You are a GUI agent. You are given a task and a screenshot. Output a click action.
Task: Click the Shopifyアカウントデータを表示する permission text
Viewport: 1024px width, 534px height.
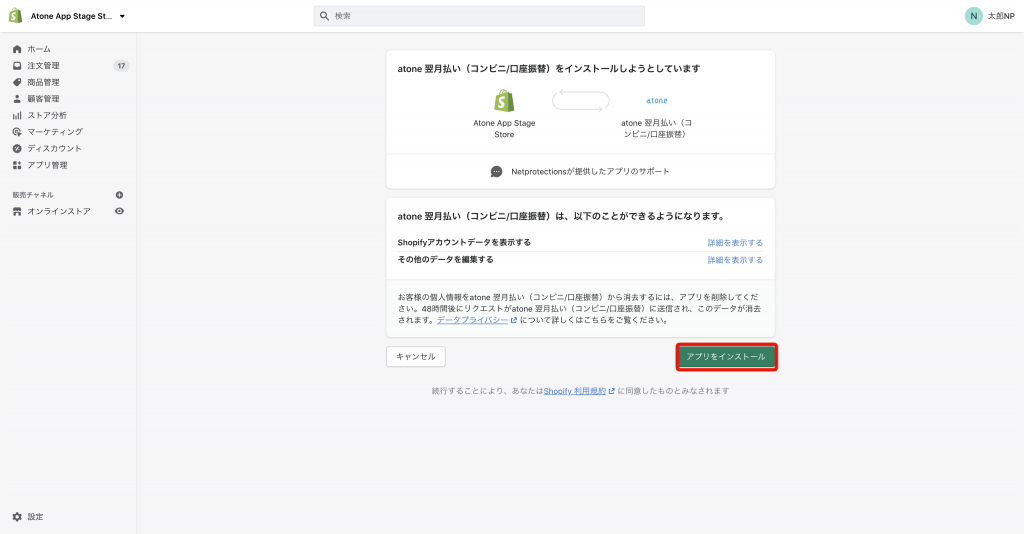(x=464, y=242)
